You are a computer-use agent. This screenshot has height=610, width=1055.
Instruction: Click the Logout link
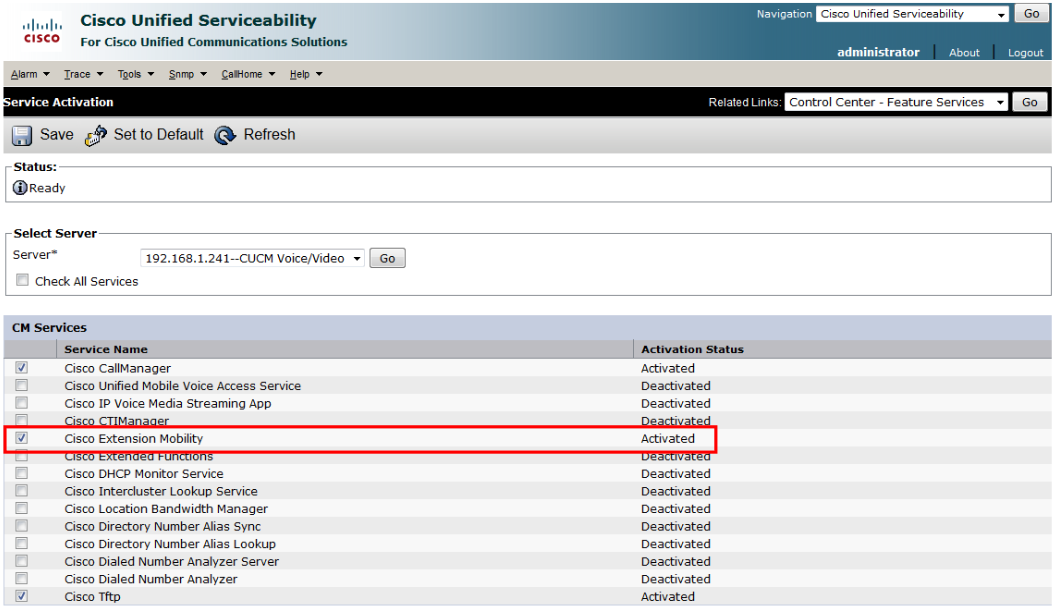[1026, 52]
